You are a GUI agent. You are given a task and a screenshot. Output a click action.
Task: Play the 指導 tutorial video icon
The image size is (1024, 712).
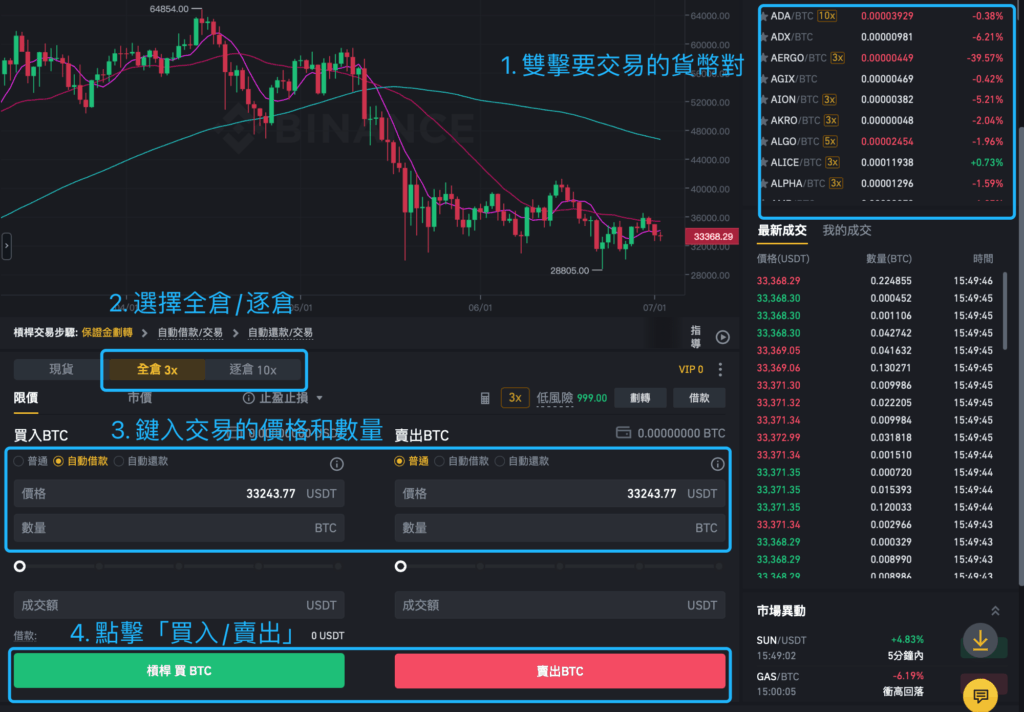722,337
